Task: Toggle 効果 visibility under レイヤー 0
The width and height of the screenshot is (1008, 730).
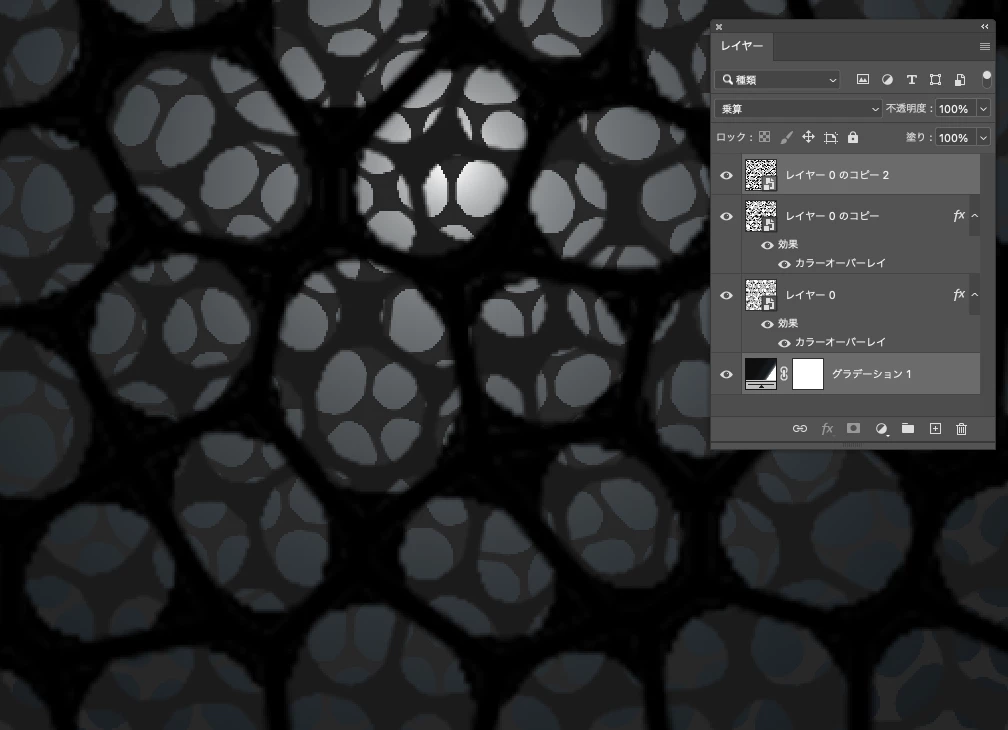Action: (767, 325)
